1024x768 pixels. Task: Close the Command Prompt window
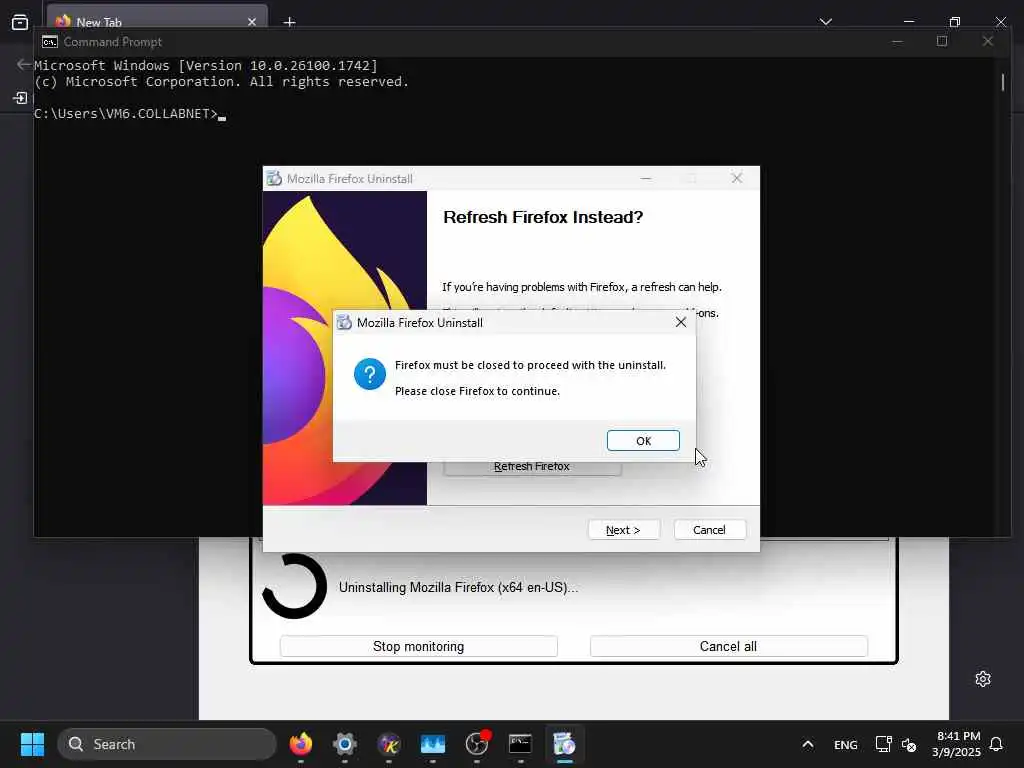tap(987, 41)
